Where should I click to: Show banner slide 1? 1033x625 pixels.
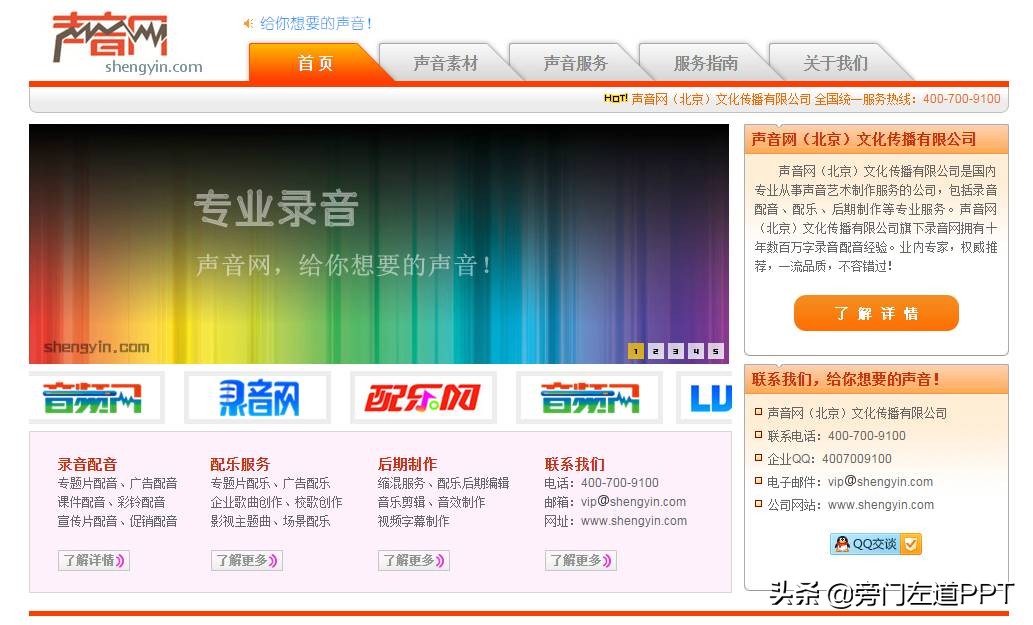coord(635,351)
